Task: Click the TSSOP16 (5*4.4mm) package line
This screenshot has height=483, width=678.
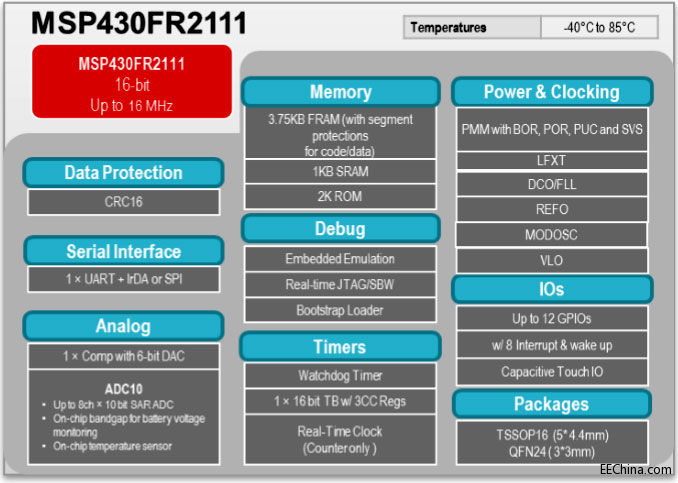Action: (x=552, y=435)
